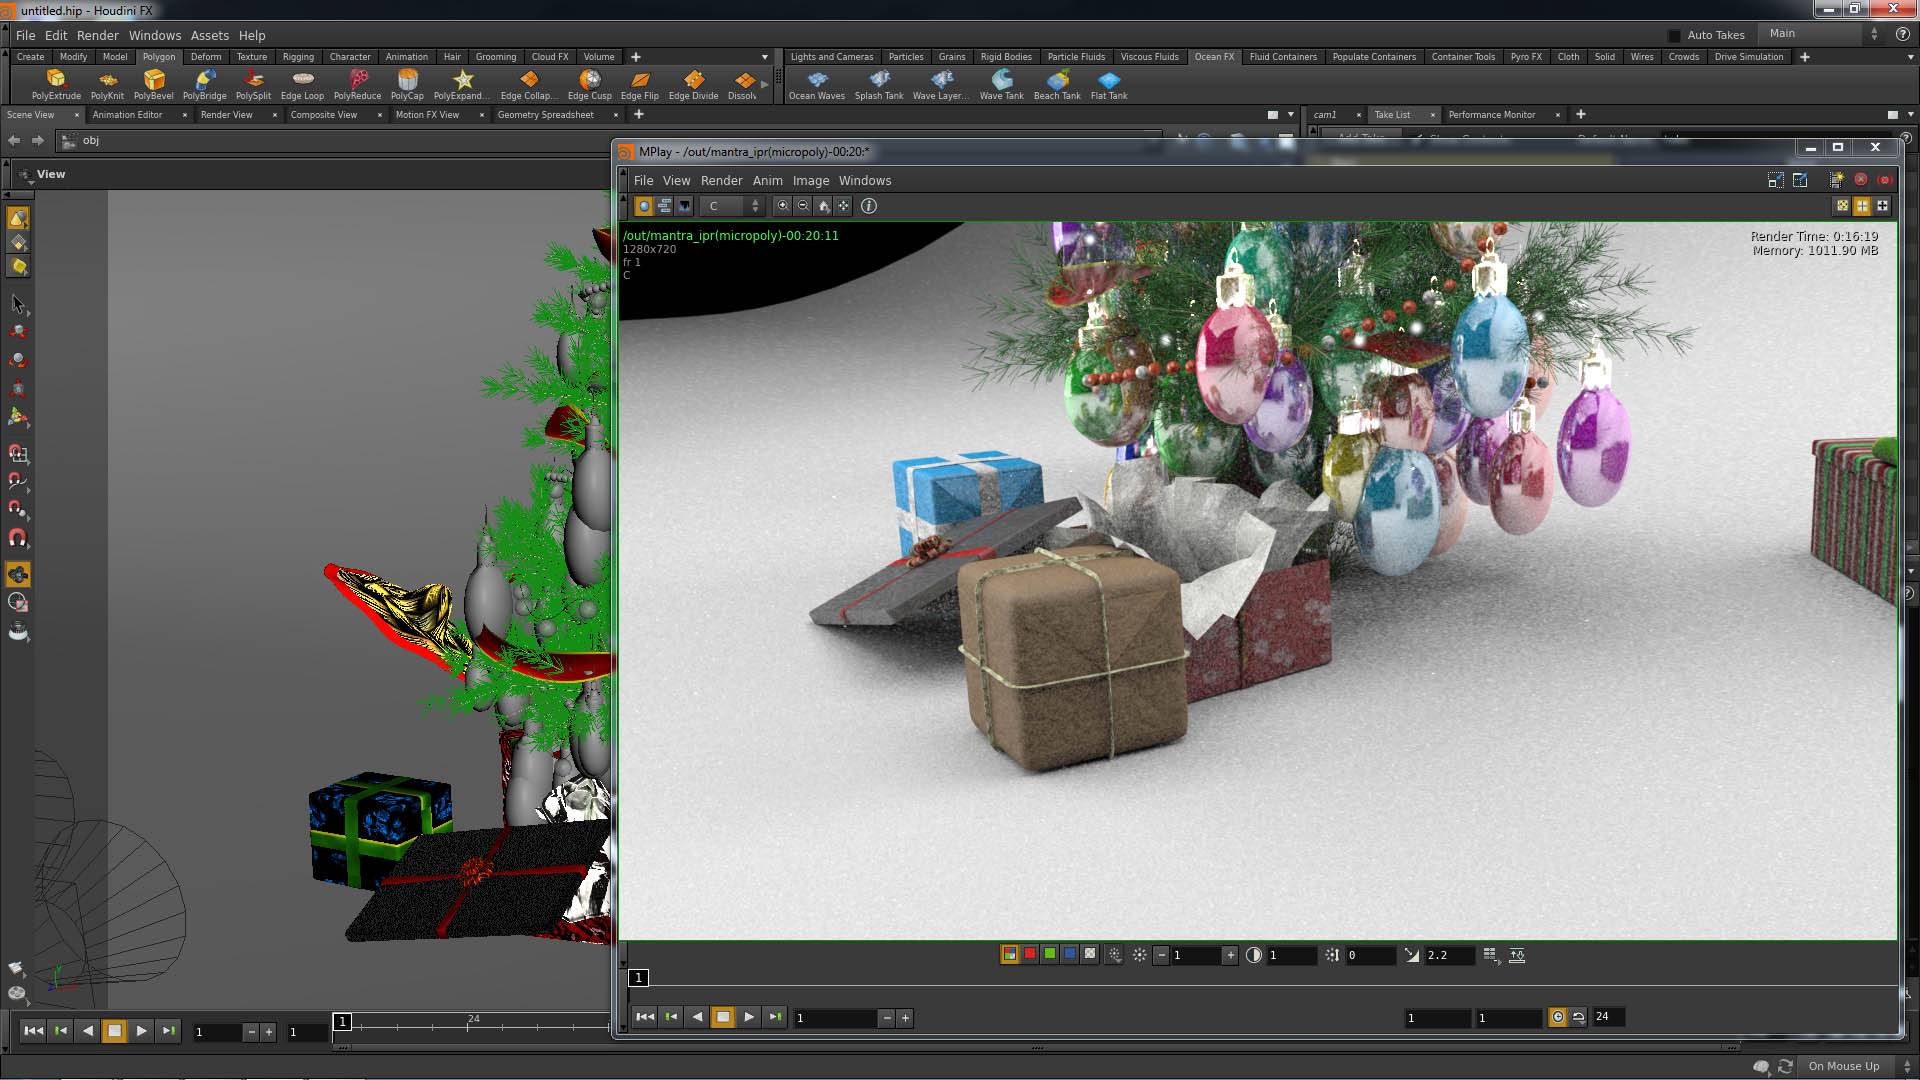The height and width of the screenshot is (1080, 1920).
Task: Click the Edge Flip shelf tool
Action: click(x=639, y=84)
